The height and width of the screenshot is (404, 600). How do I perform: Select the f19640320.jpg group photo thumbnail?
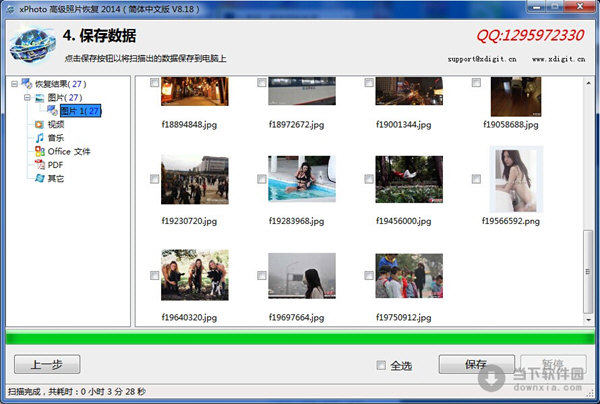(195, 275)
